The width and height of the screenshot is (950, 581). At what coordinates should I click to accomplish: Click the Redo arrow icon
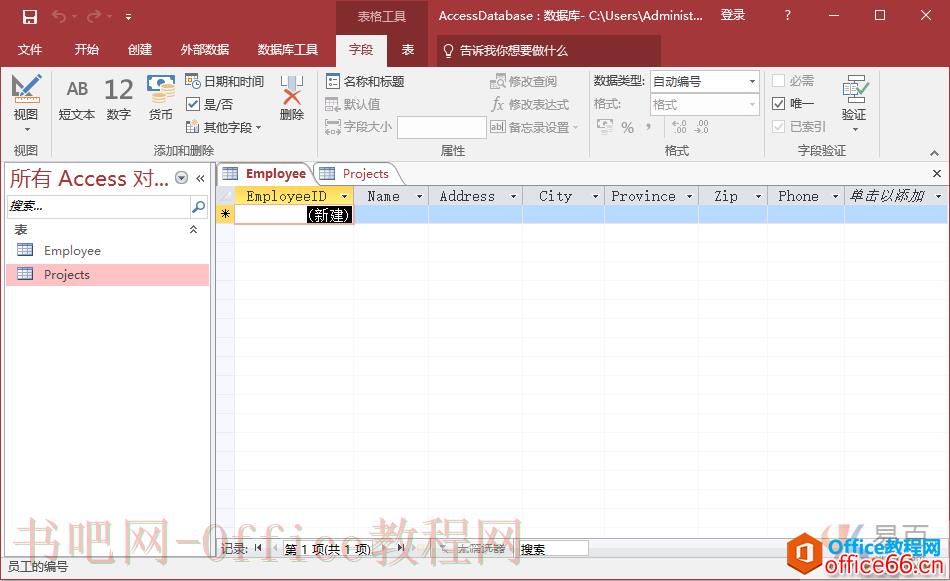tap(94, 17)
